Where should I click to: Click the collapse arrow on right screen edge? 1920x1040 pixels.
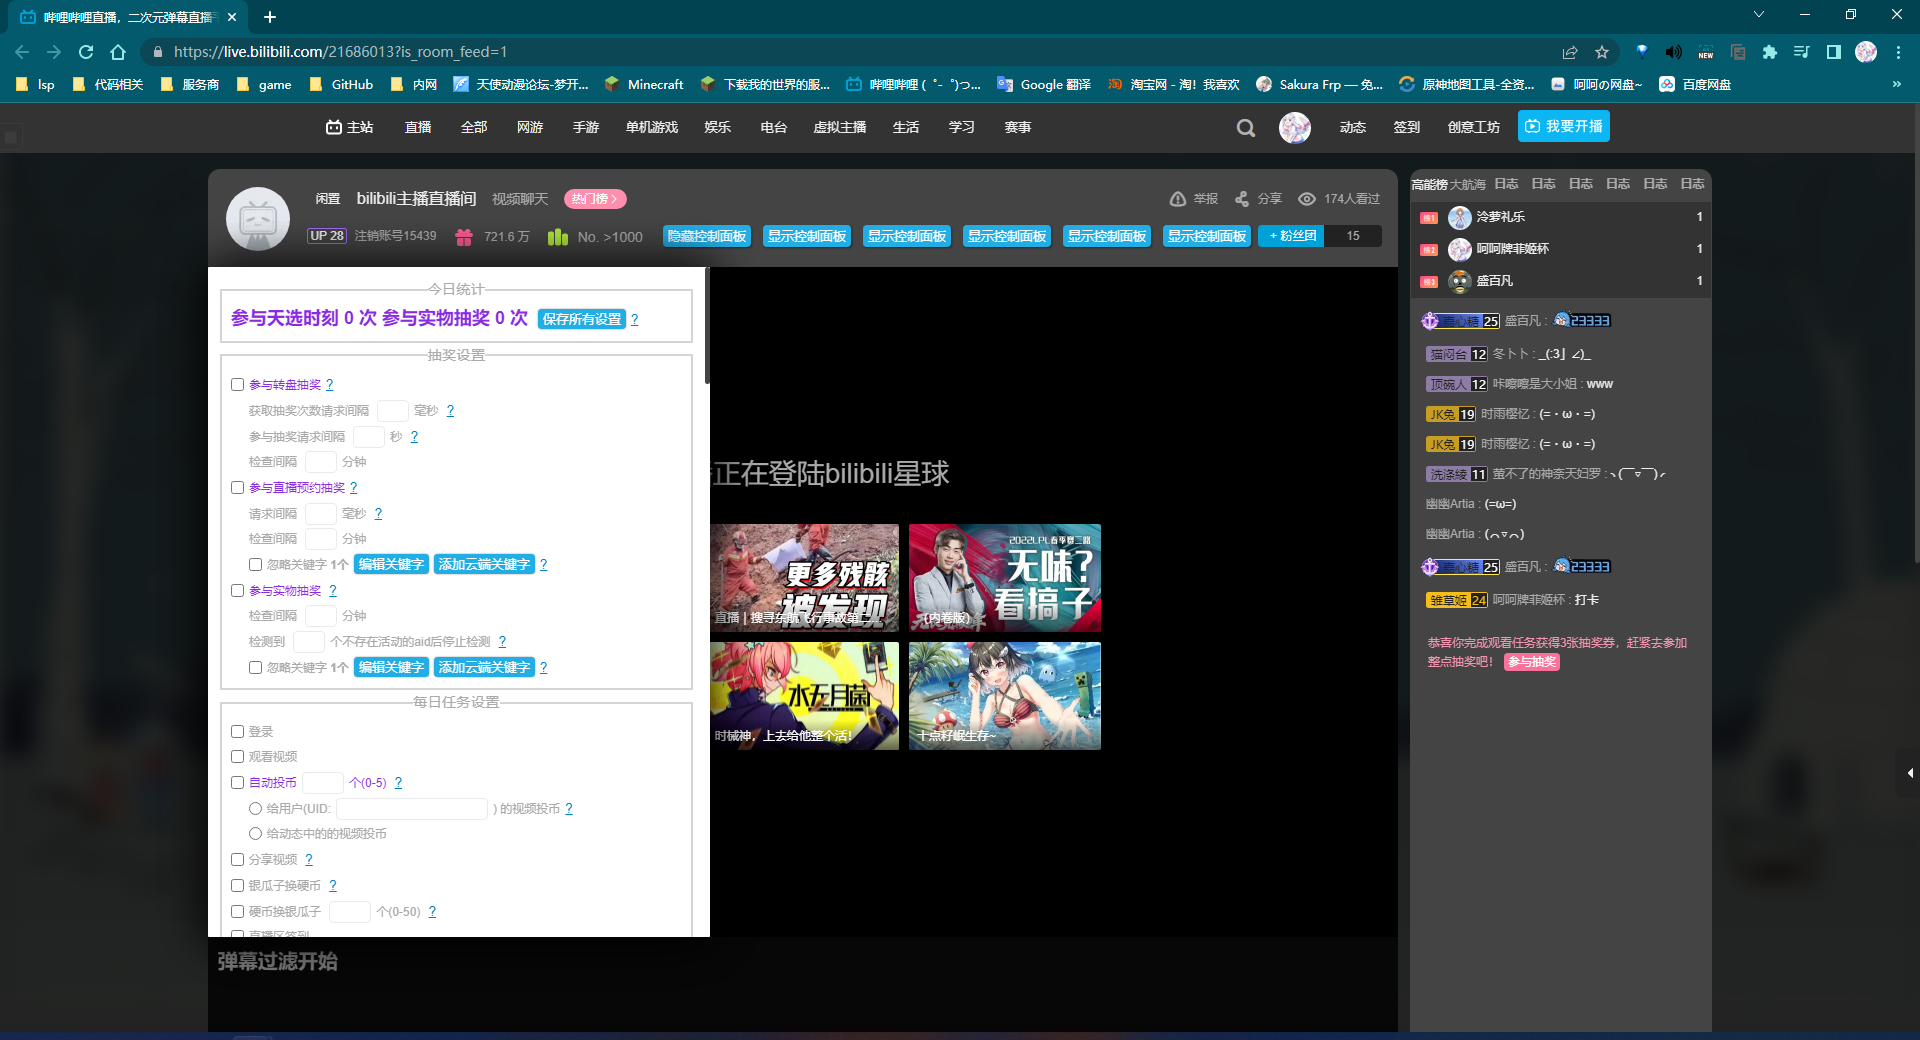[x=1910, y=773]
